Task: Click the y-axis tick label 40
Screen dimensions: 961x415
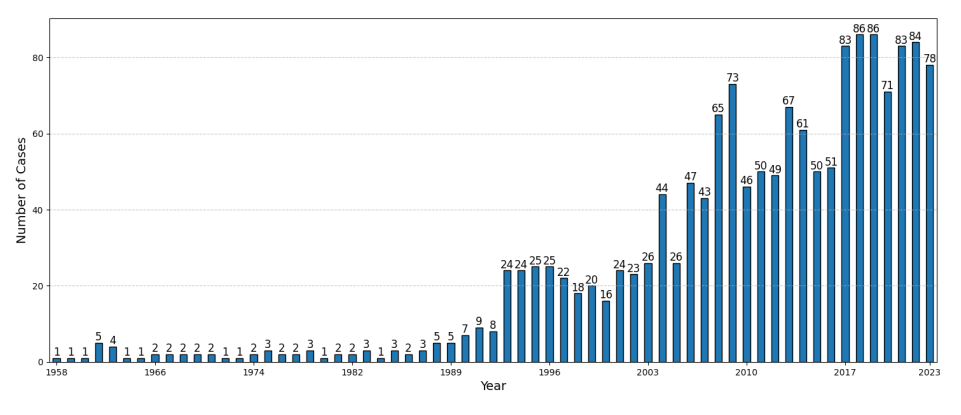Action: point(39,210)
